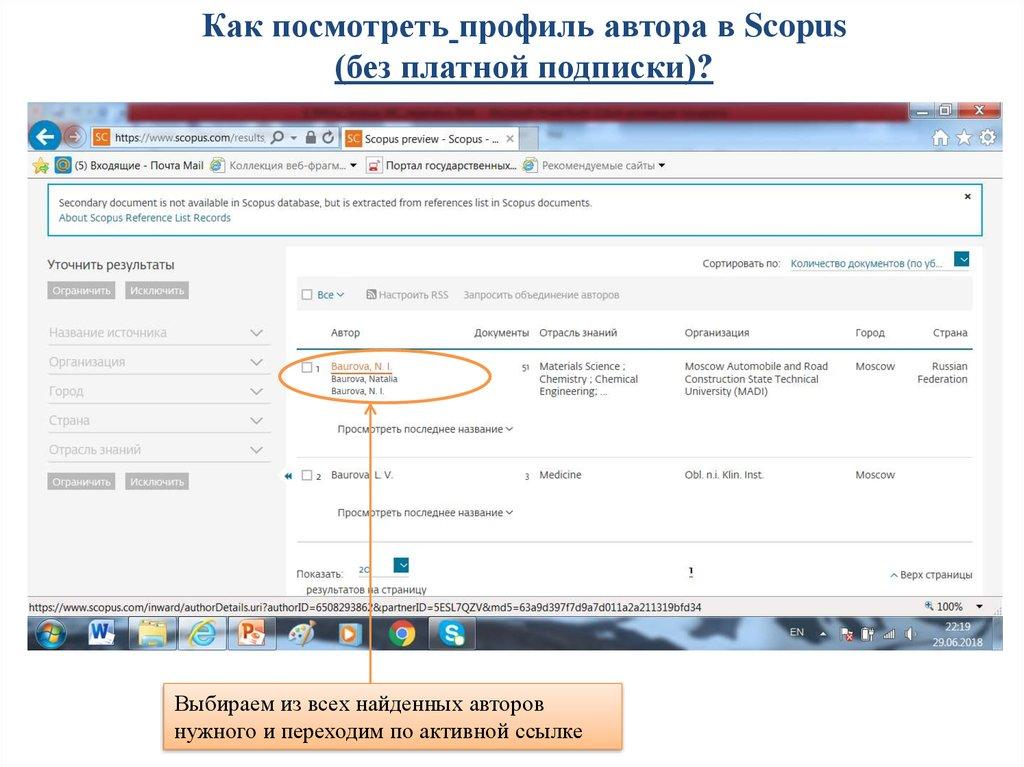
Task: Toggle the select-all 'Все' checkbox
Action: (x=307, y=295)
